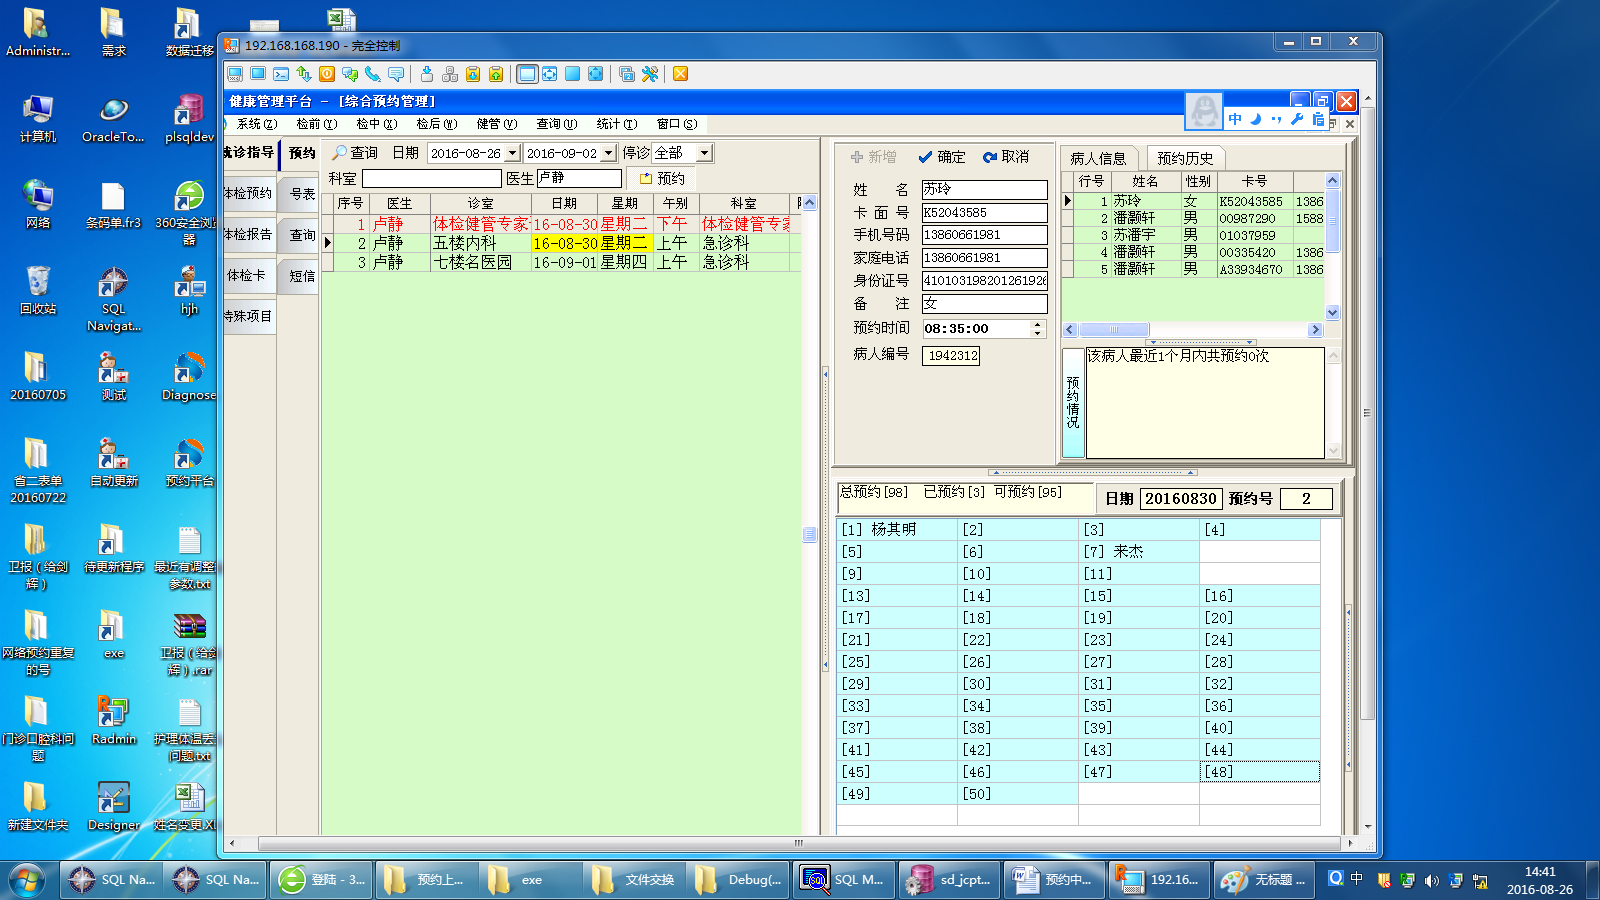Click the orange X disconnect toolbar icon
Screen dimensions: 1600x900
(x=680, y=74)
